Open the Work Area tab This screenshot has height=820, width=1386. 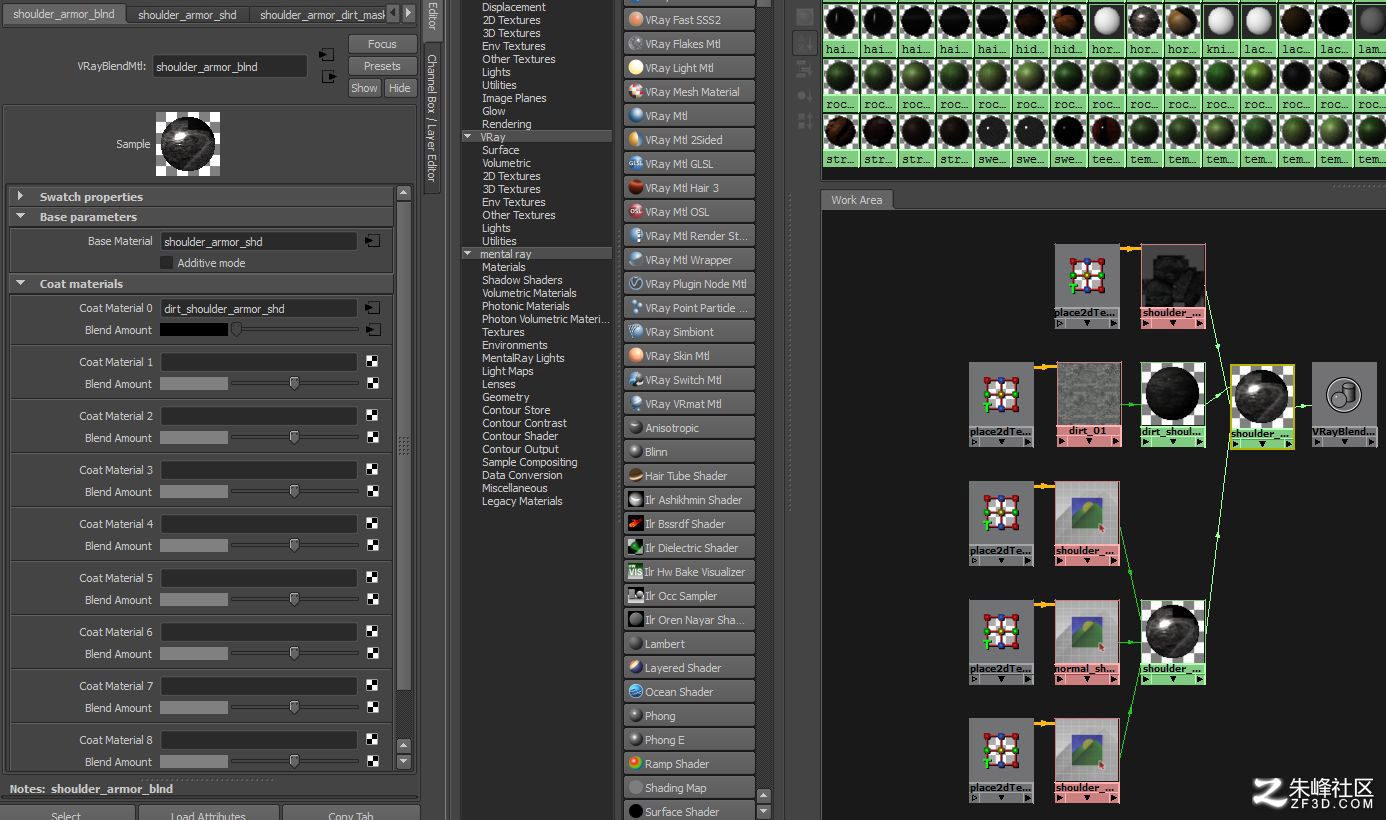[x=857, y=200]
